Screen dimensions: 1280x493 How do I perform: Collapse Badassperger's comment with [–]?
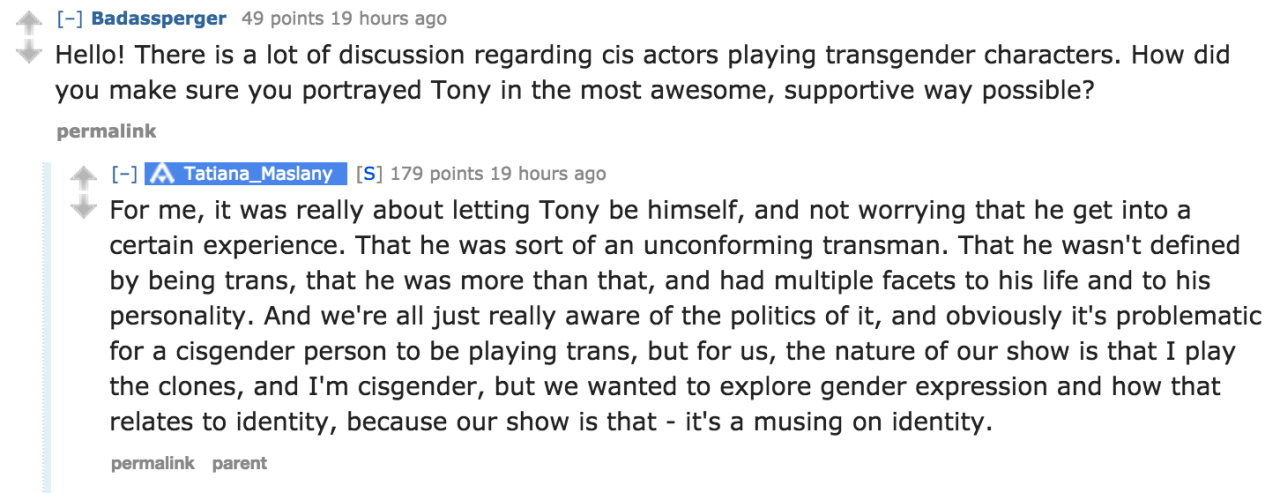pyautogui.click(x=68, y=19)
